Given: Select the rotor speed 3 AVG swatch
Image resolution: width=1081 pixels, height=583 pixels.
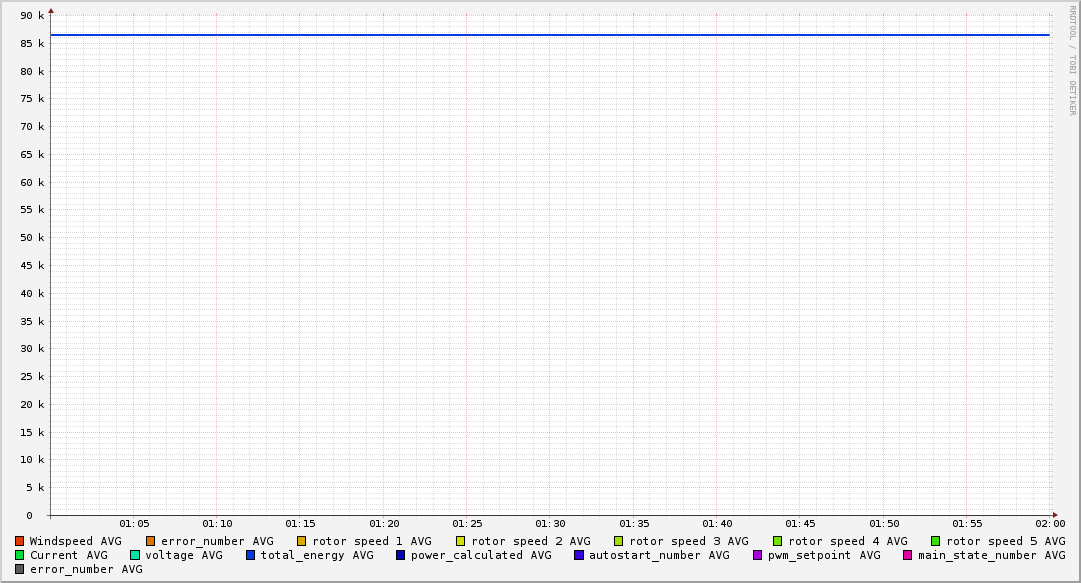Looking at the screenshot, I should point(619,541).
